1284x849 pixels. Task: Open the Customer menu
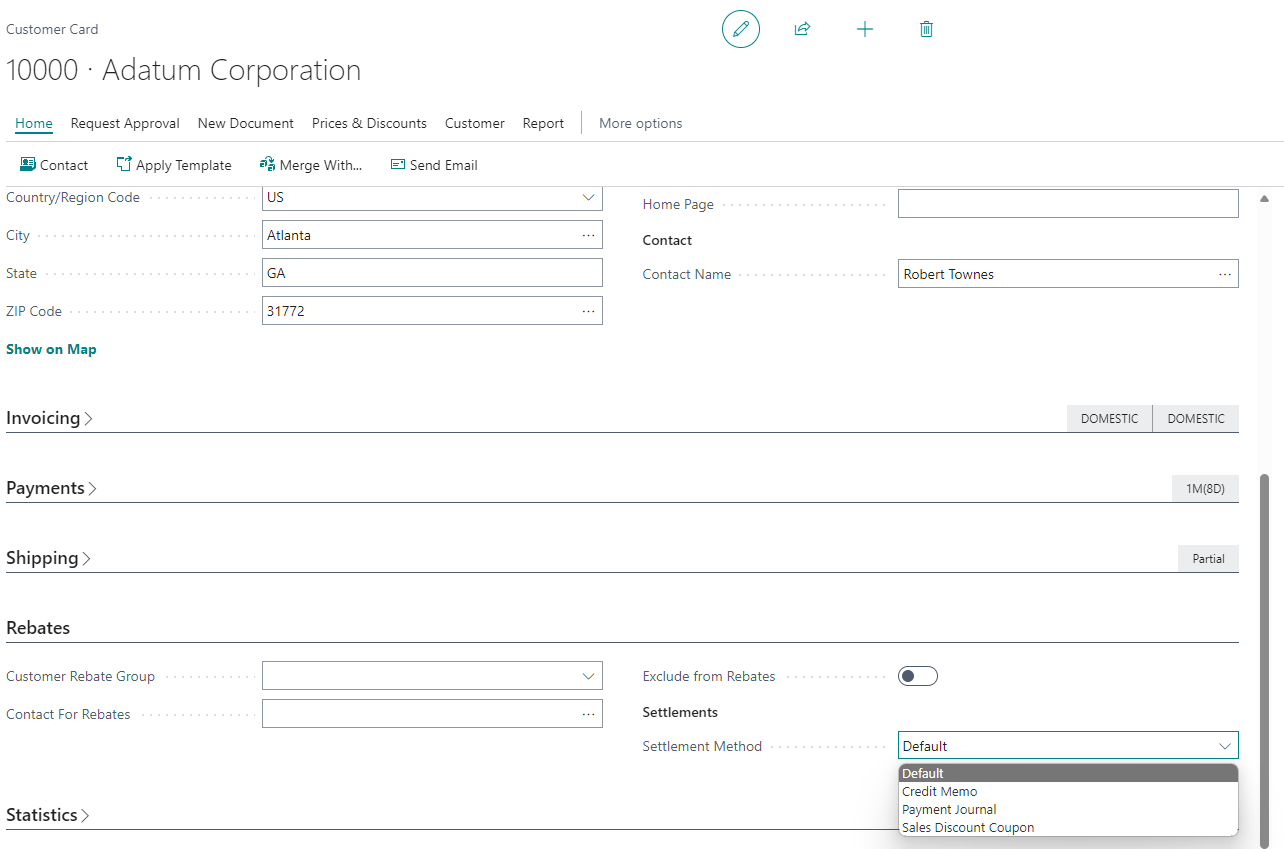click(475, 123)
